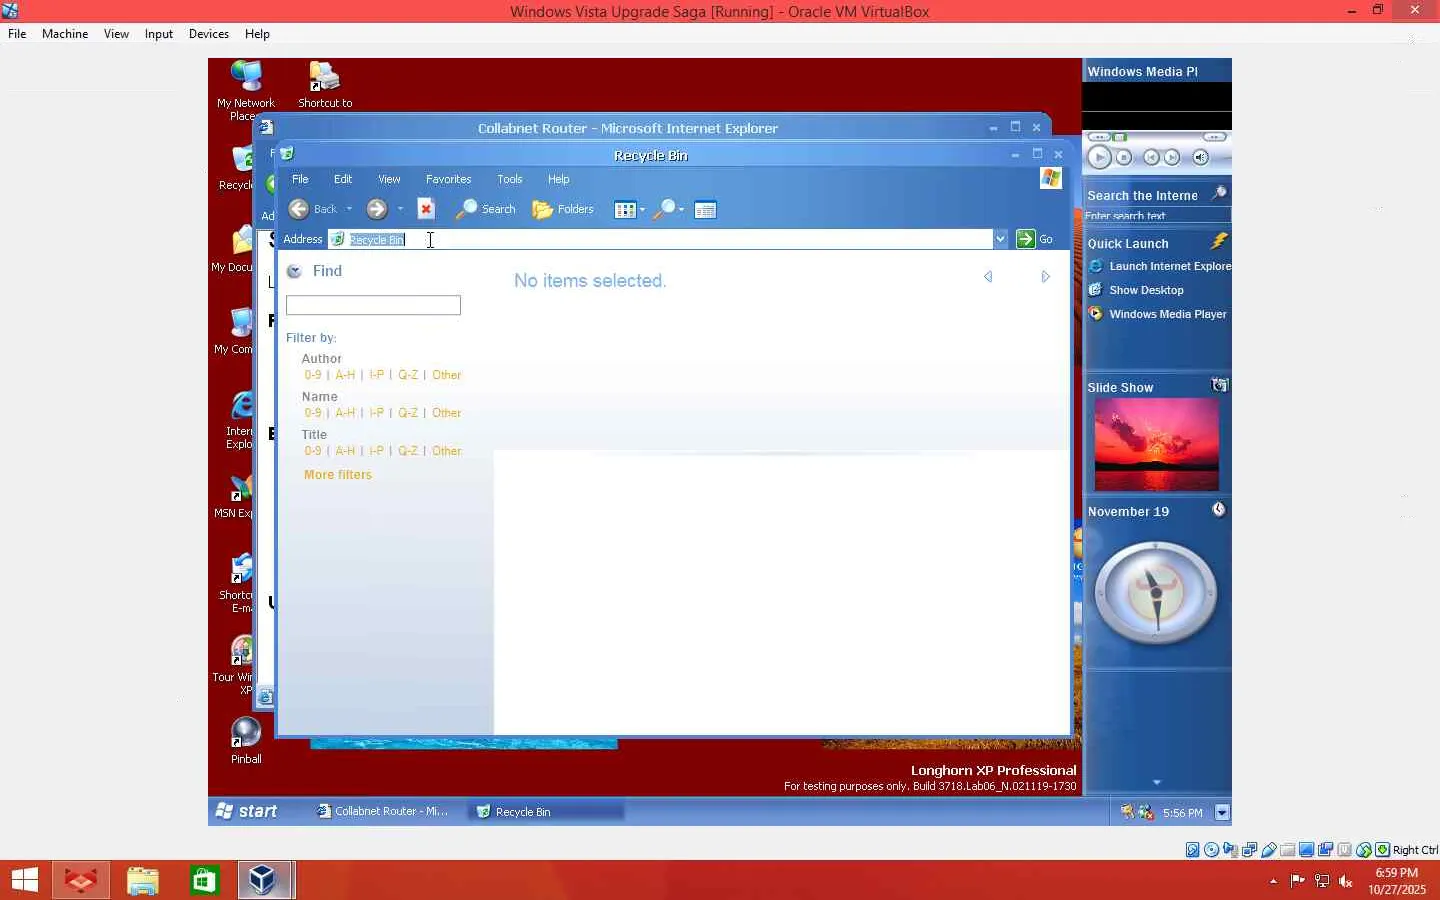Launch Internet Explorer from Quick Launch
The image size is (1440, 900).
(1160, 266)
